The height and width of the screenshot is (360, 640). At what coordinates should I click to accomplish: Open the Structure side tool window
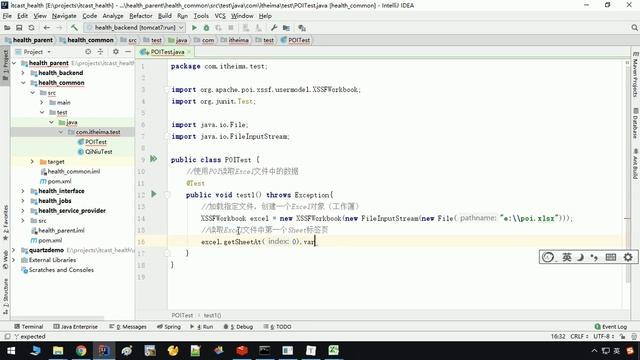tap(5, 296)
